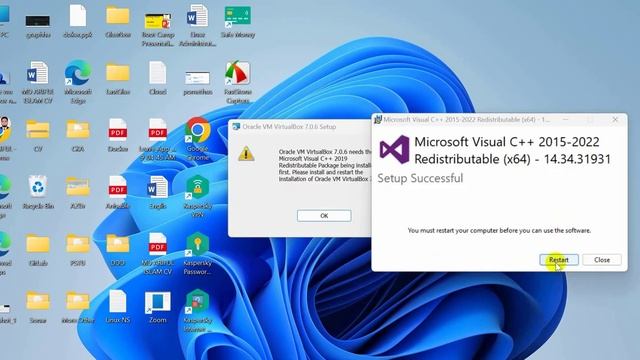Open the Safe Money shortcut
640x360 pixels.
(x=238, y=21)
